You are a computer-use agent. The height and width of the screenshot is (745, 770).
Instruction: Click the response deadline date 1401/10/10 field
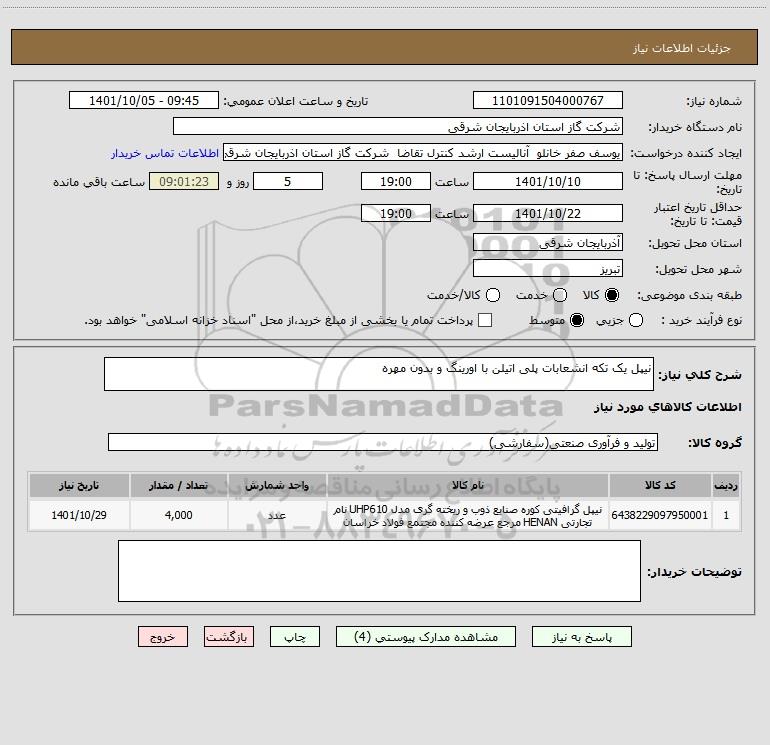tap(548, 181)
